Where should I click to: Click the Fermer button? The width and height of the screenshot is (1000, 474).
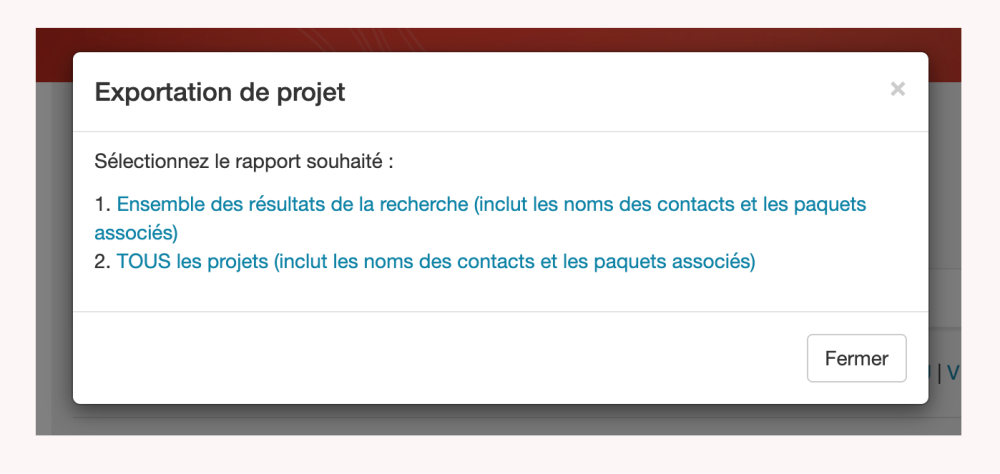[x=856, y=358]
